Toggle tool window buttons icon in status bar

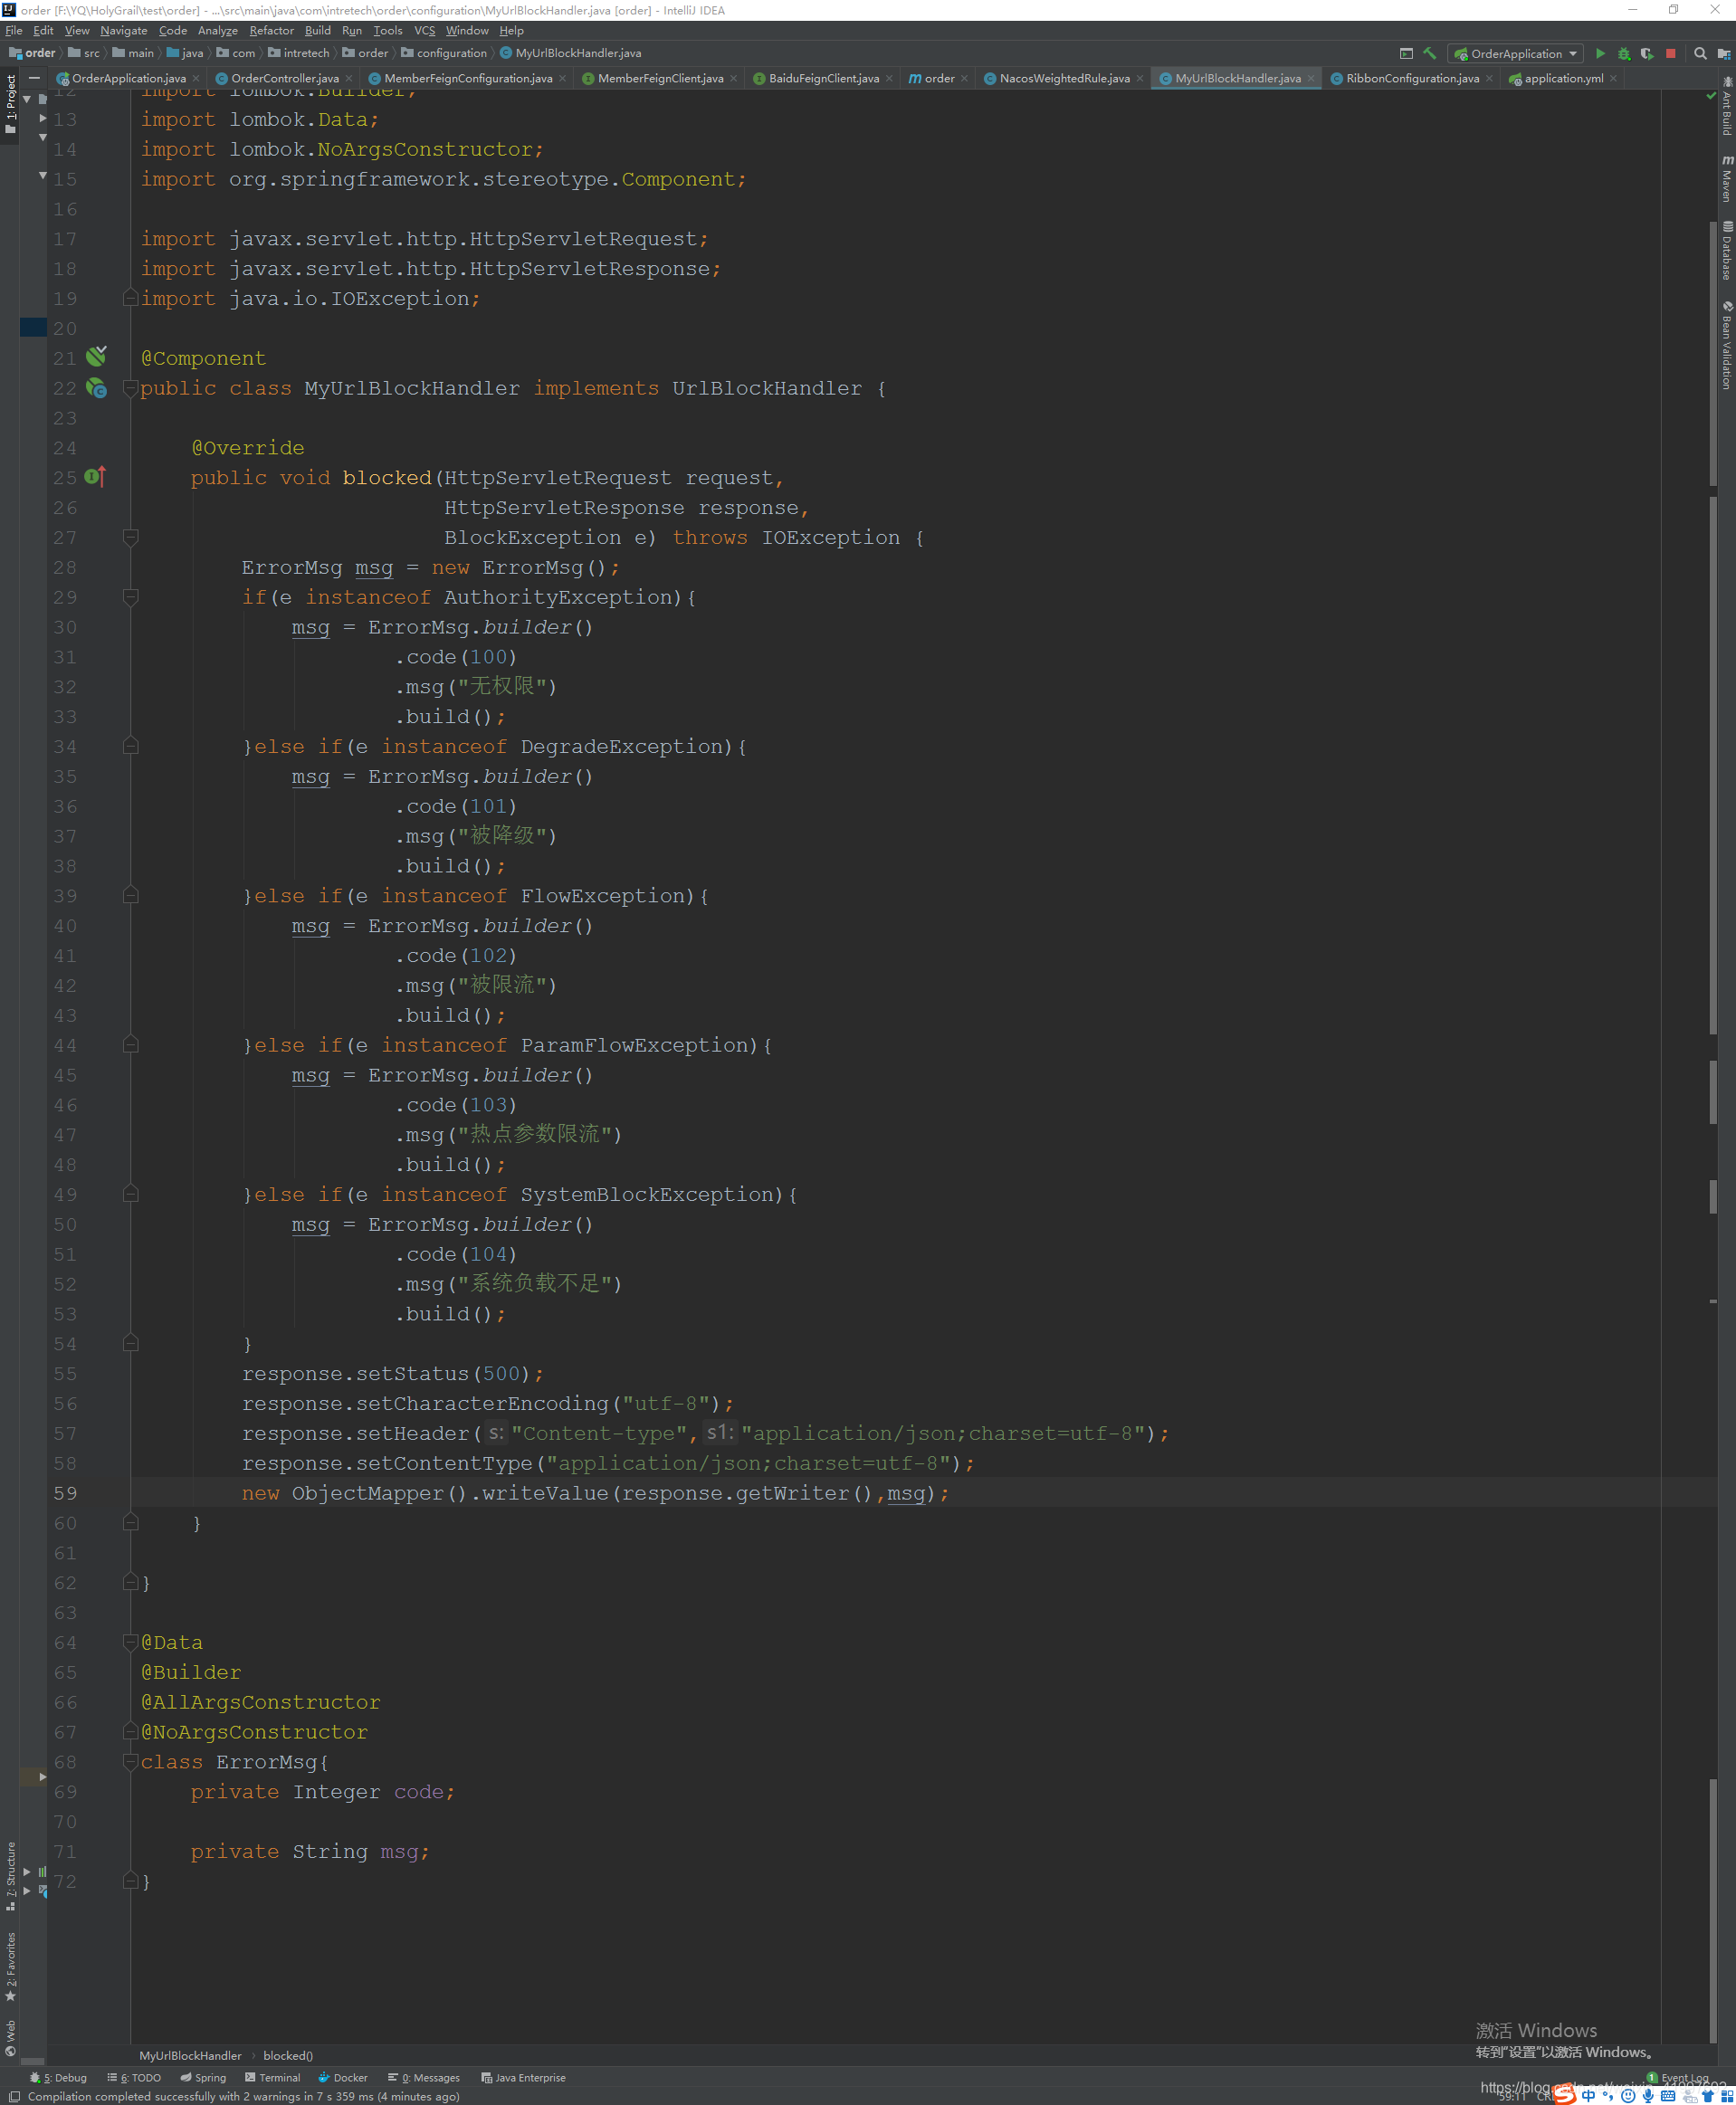pyautogui.click(x=14, y=2096)
